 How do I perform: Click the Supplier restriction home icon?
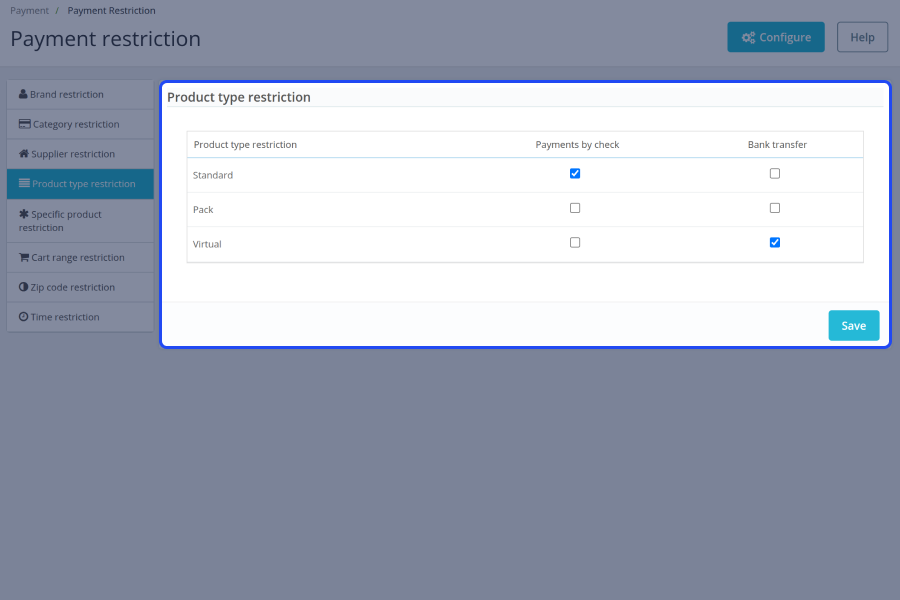(x=24, y=153)
